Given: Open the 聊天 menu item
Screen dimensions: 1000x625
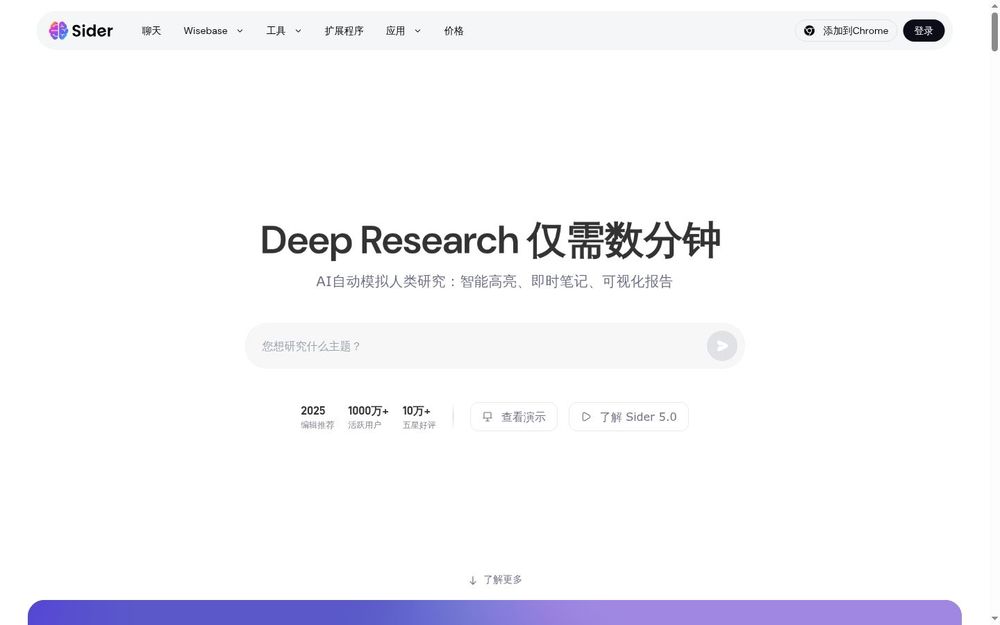Looking at the screenshot, I should click(x=151, y=31).
